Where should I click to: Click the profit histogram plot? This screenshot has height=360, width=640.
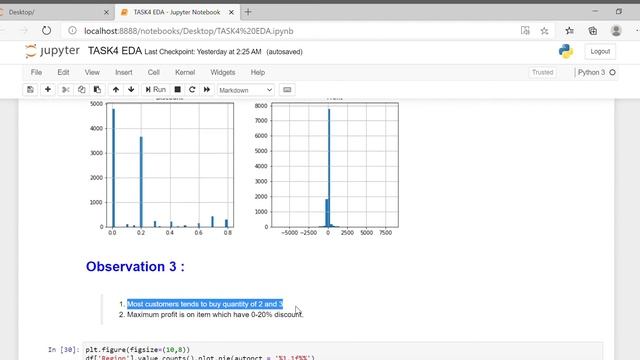[335, 165]
